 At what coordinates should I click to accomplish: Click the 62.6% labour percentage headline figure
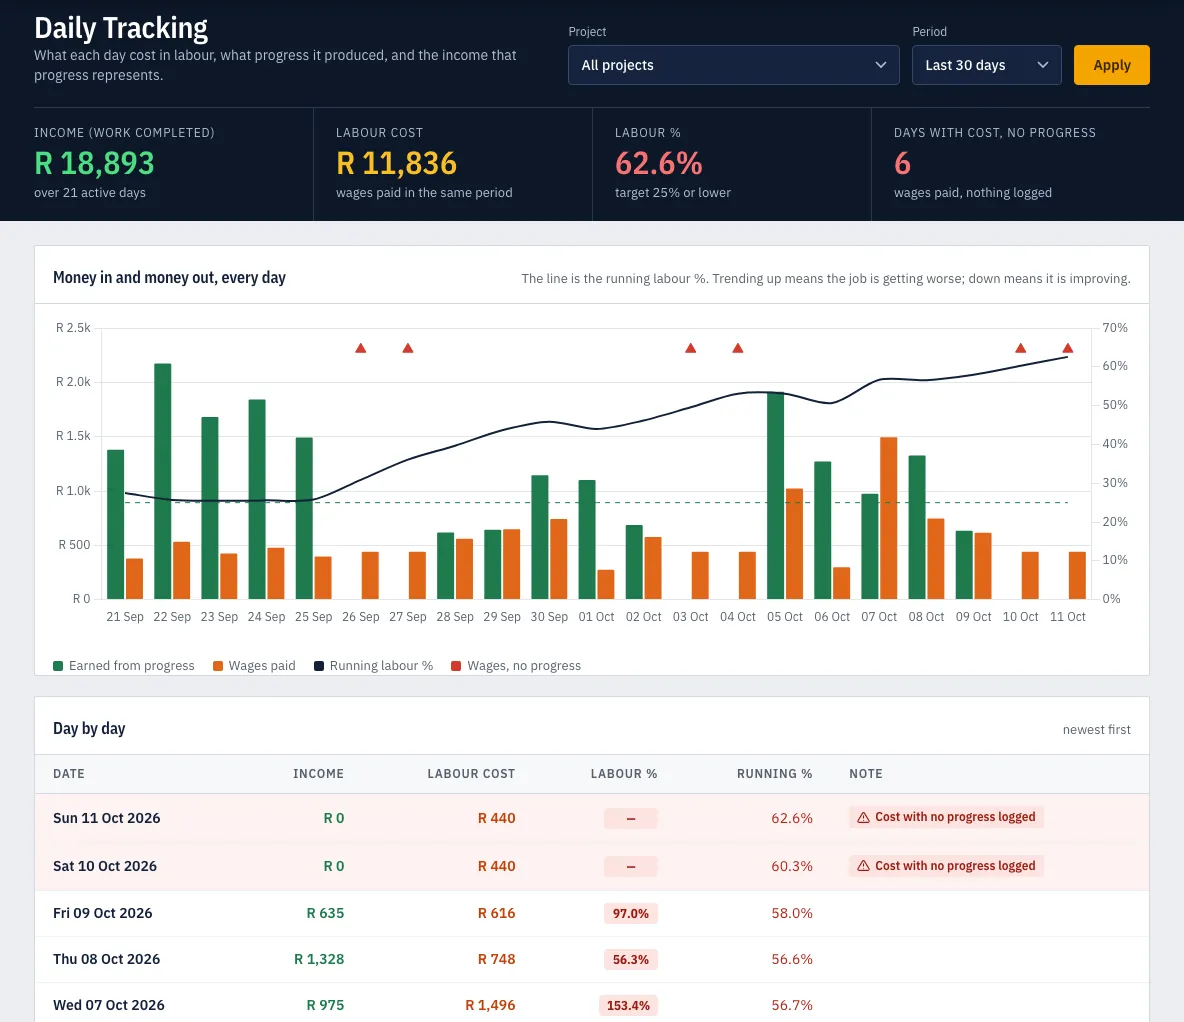coord(658,163)
